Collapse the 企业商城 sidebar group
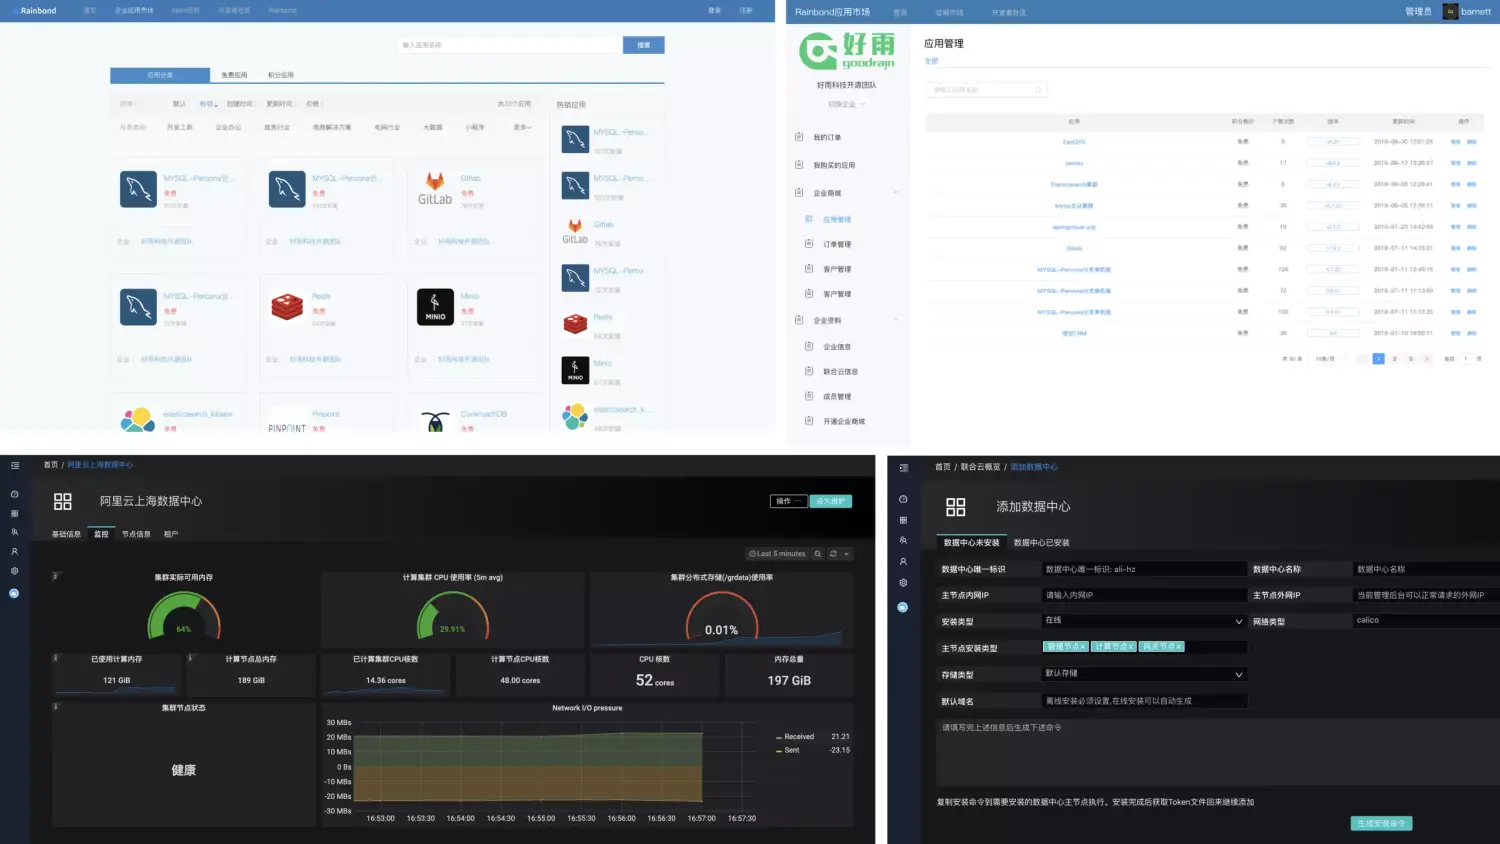 (x=896, y=193)
